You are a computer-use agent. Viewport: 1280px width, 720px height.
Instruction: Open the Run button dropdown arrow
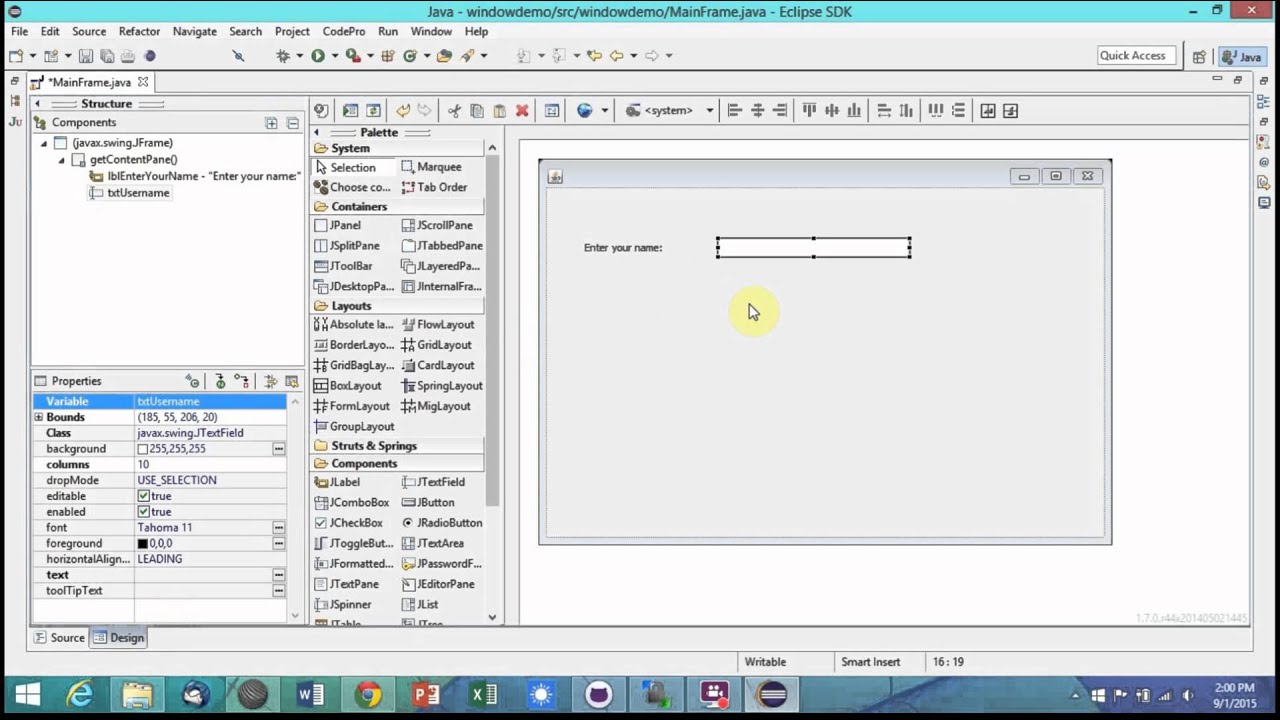click(x=333, y=56)
